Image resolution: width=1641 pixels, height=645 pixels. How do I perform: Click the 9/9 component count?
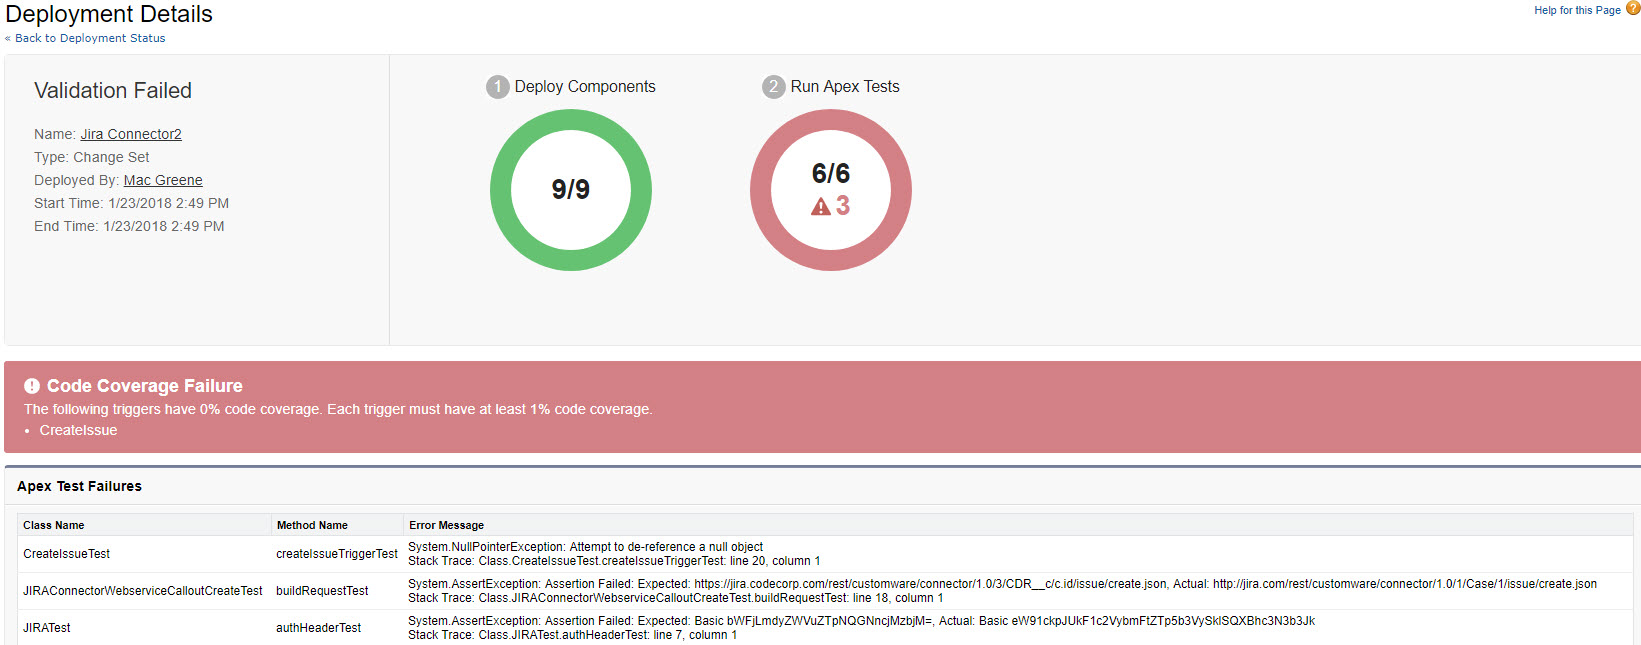(571, 189)
